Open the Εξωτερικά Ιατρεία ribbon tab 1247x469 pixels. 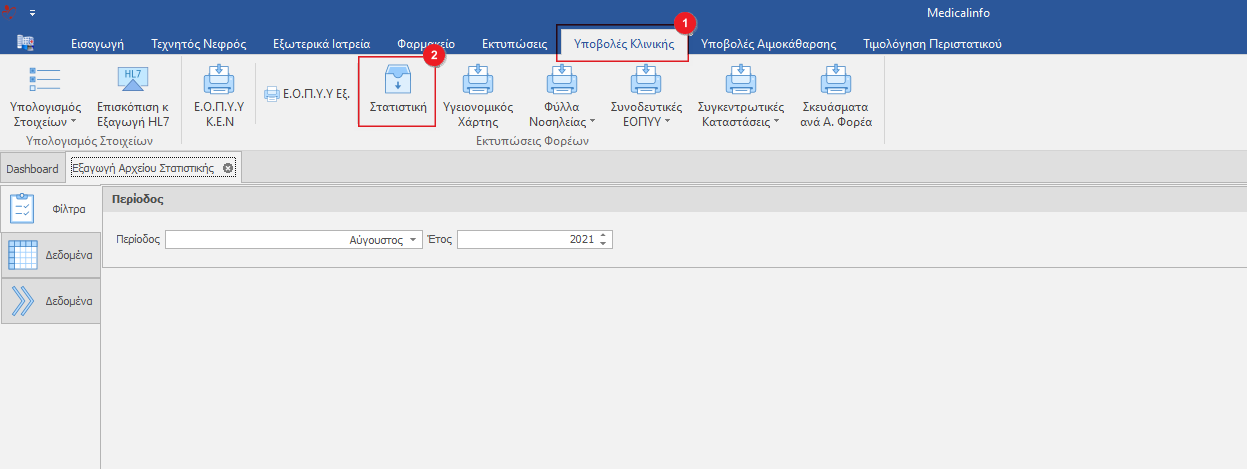tap(321, 44)
